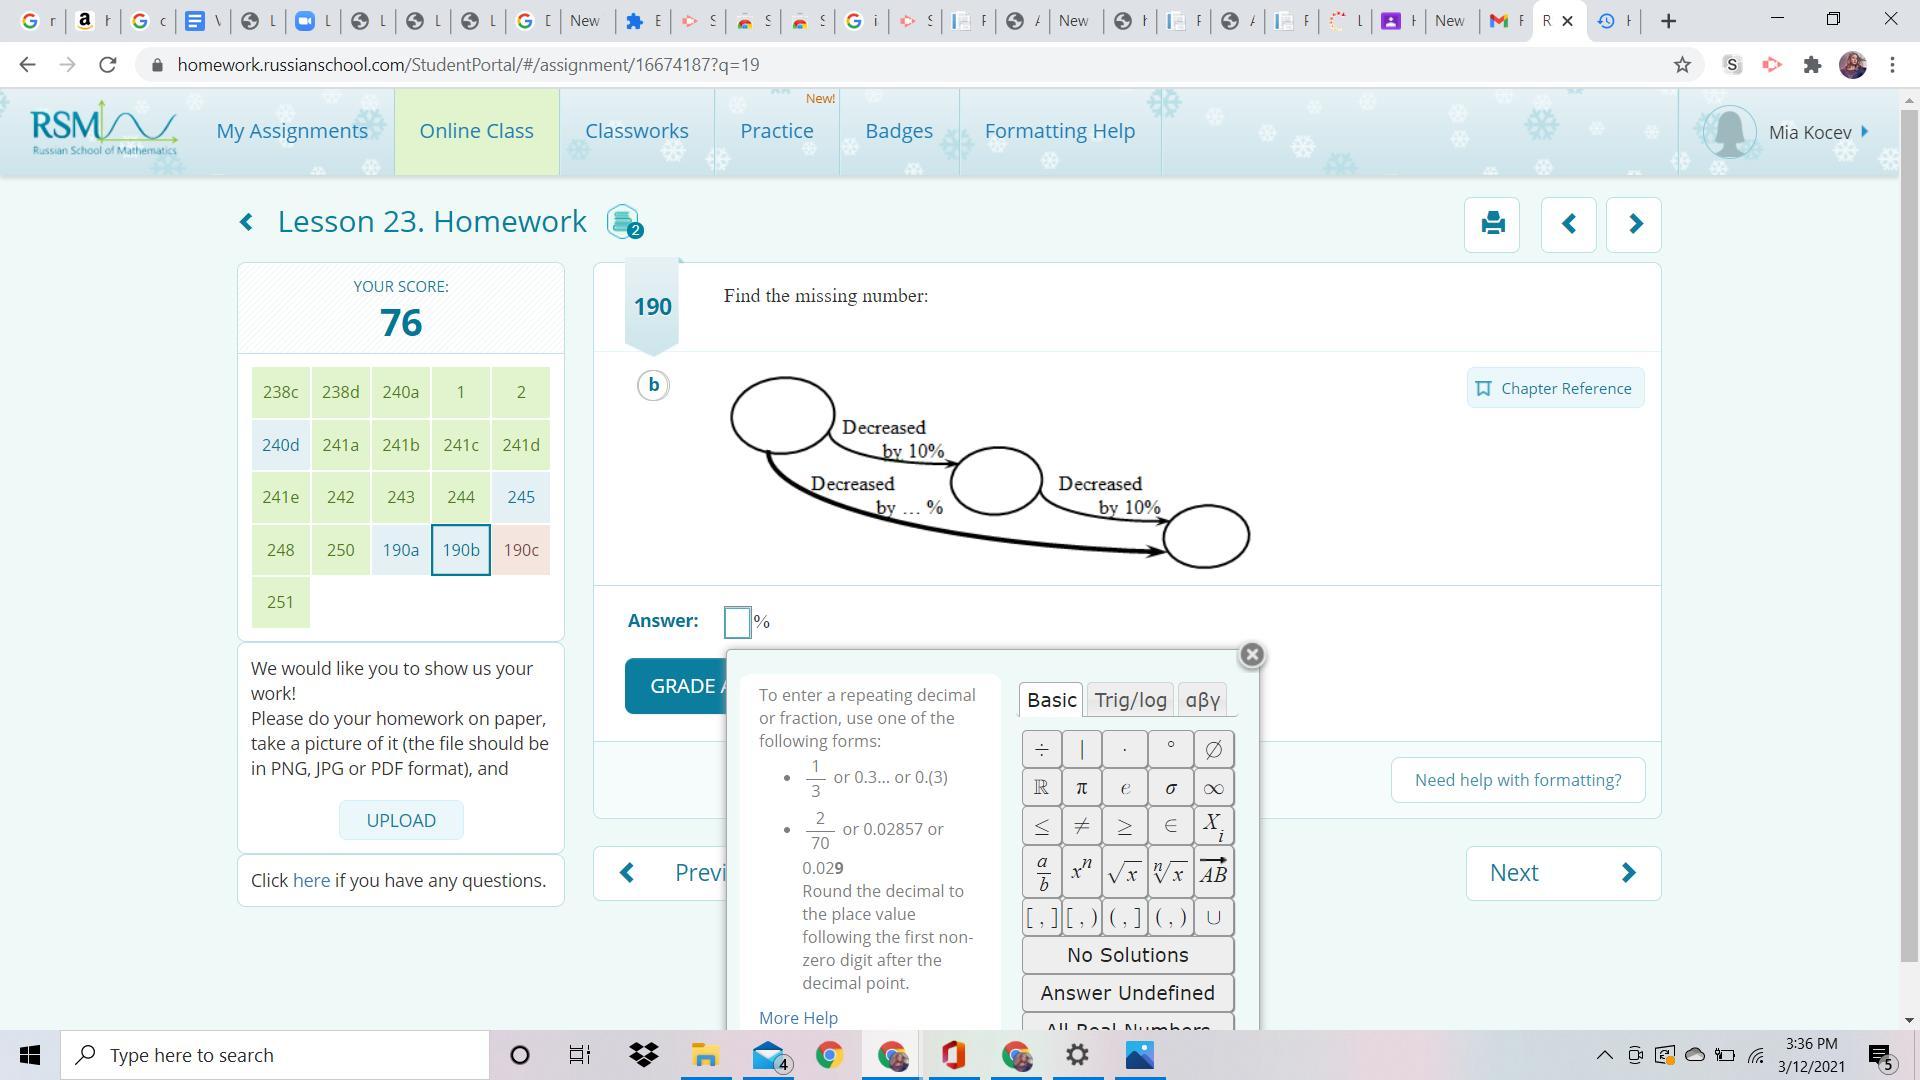Close the math keyboard popup
This screenshot has width=1920, height=1080.
click(1251, 655)
